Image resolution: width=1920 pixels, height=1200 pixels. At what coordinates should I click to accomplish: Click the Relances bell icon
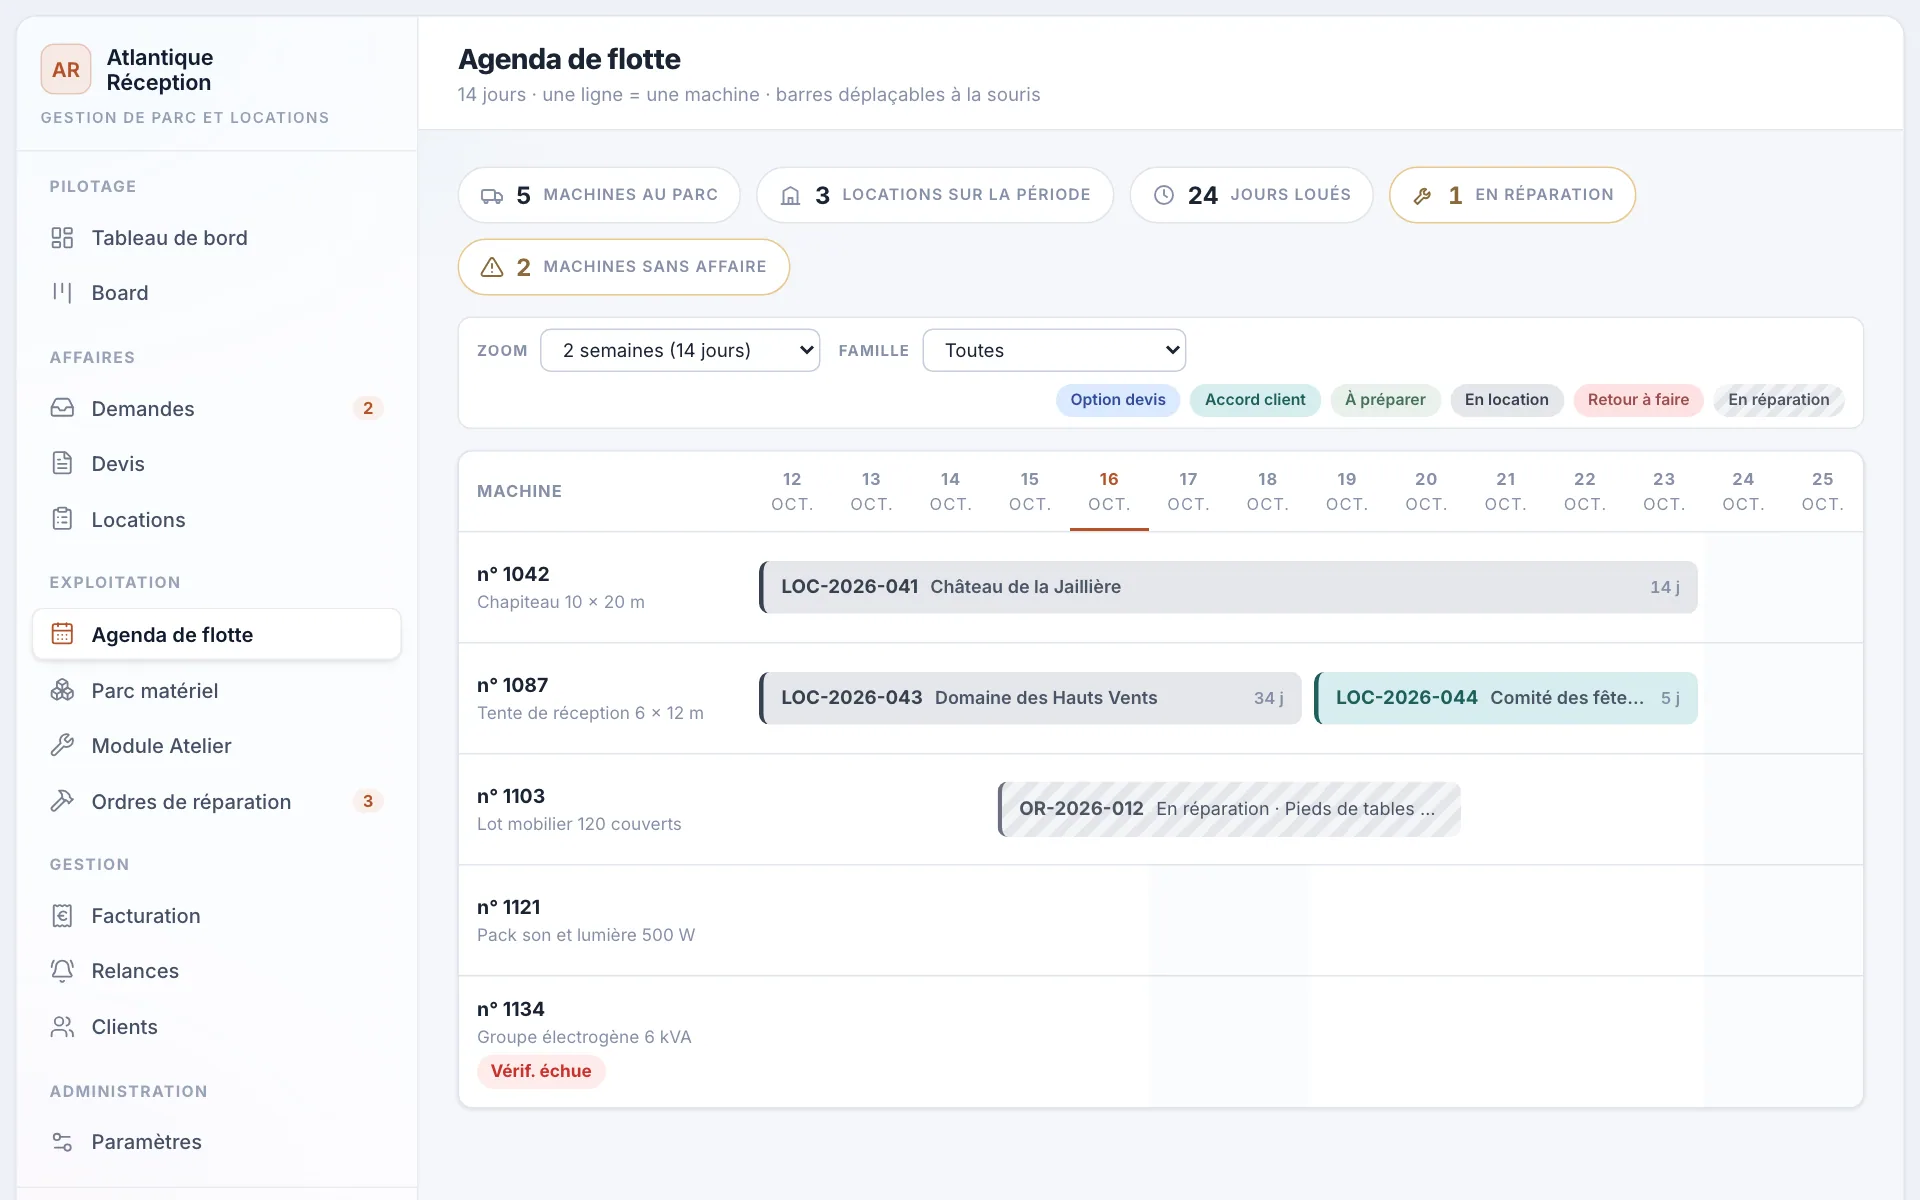(x=62, y=970)
